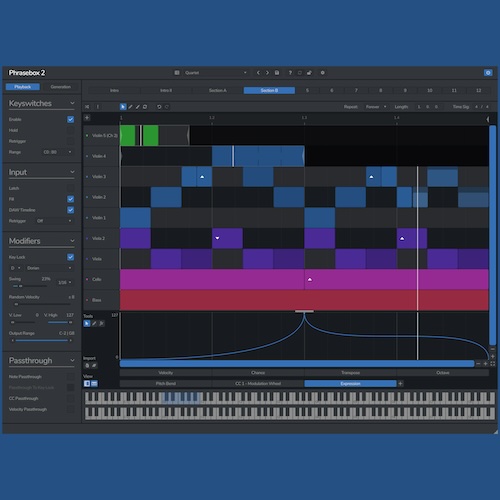Viewport: 500px width, 500px height.
Task: Click the Random Velocity slider
Action: click(42, 304)
